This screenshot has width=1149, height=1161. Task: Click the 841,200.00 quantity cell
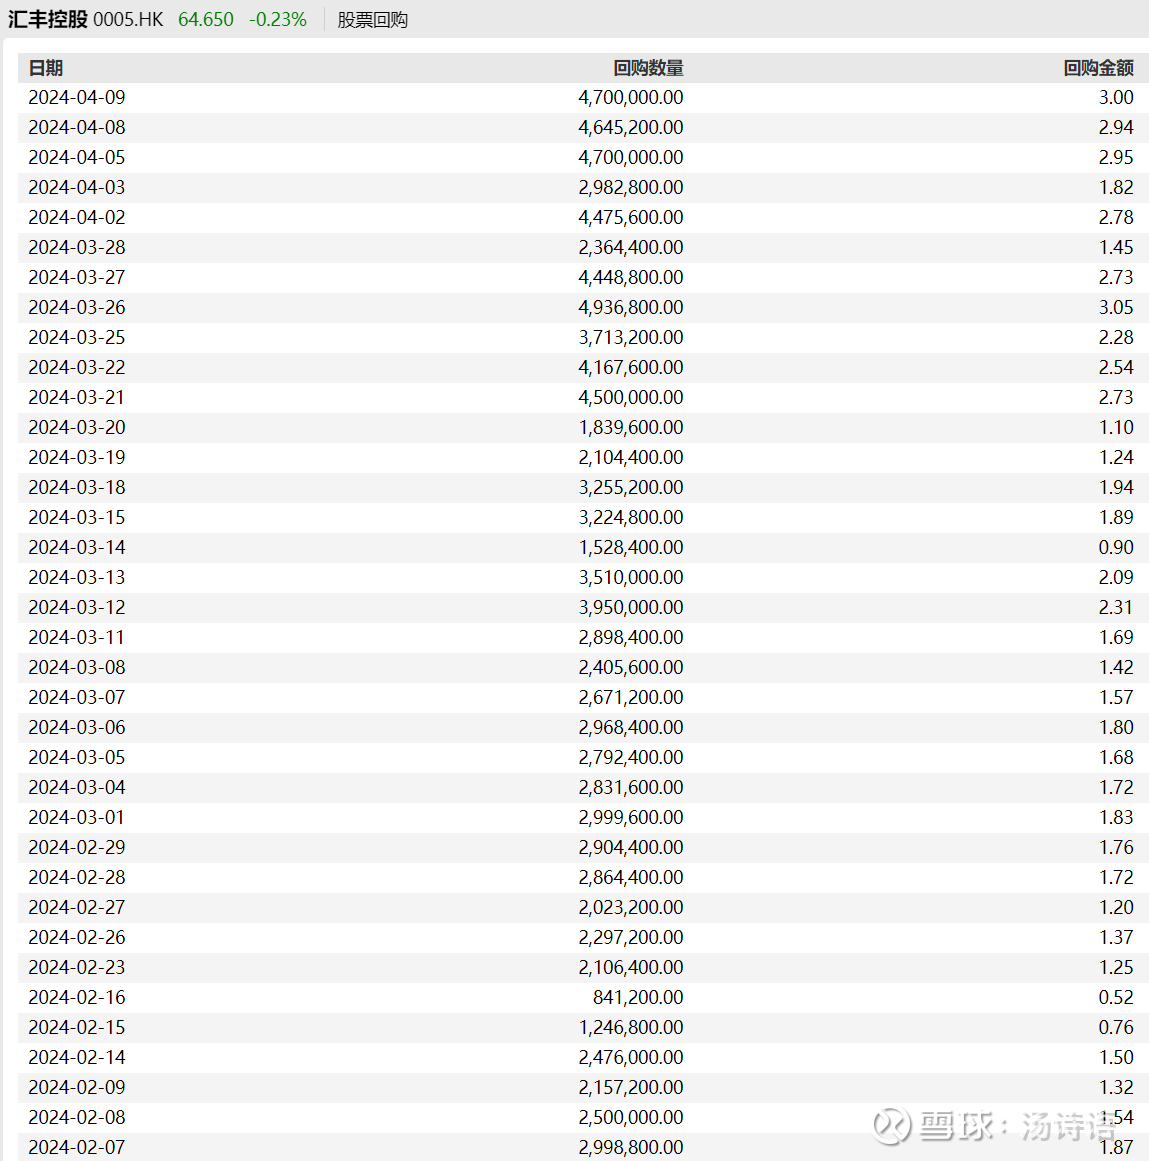[x=638, y=997]
